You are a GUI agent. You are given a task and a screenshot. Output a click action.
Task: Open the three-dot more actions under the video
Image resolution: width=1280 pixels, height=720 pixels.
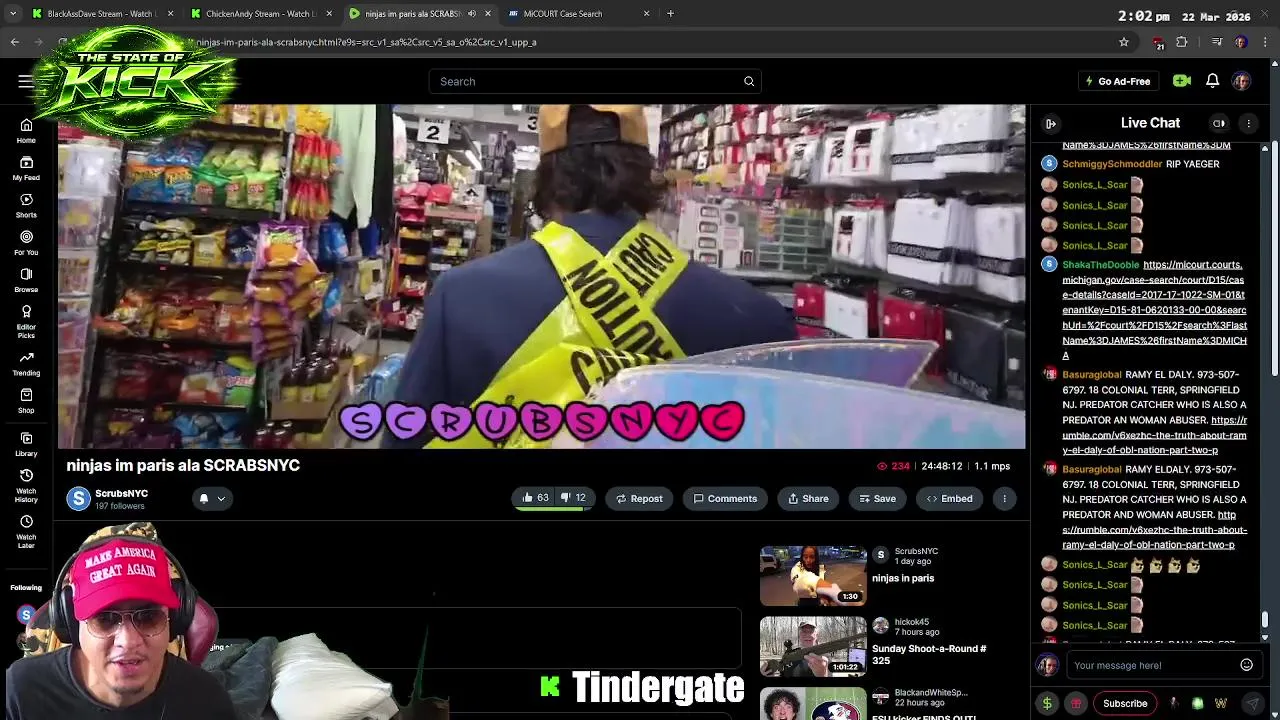[x=1005, y=498]
